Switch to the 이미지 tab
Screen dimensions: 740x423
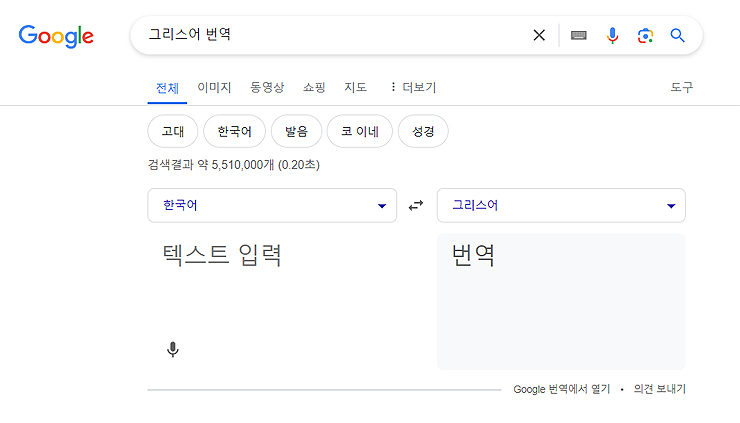[214, 87]
